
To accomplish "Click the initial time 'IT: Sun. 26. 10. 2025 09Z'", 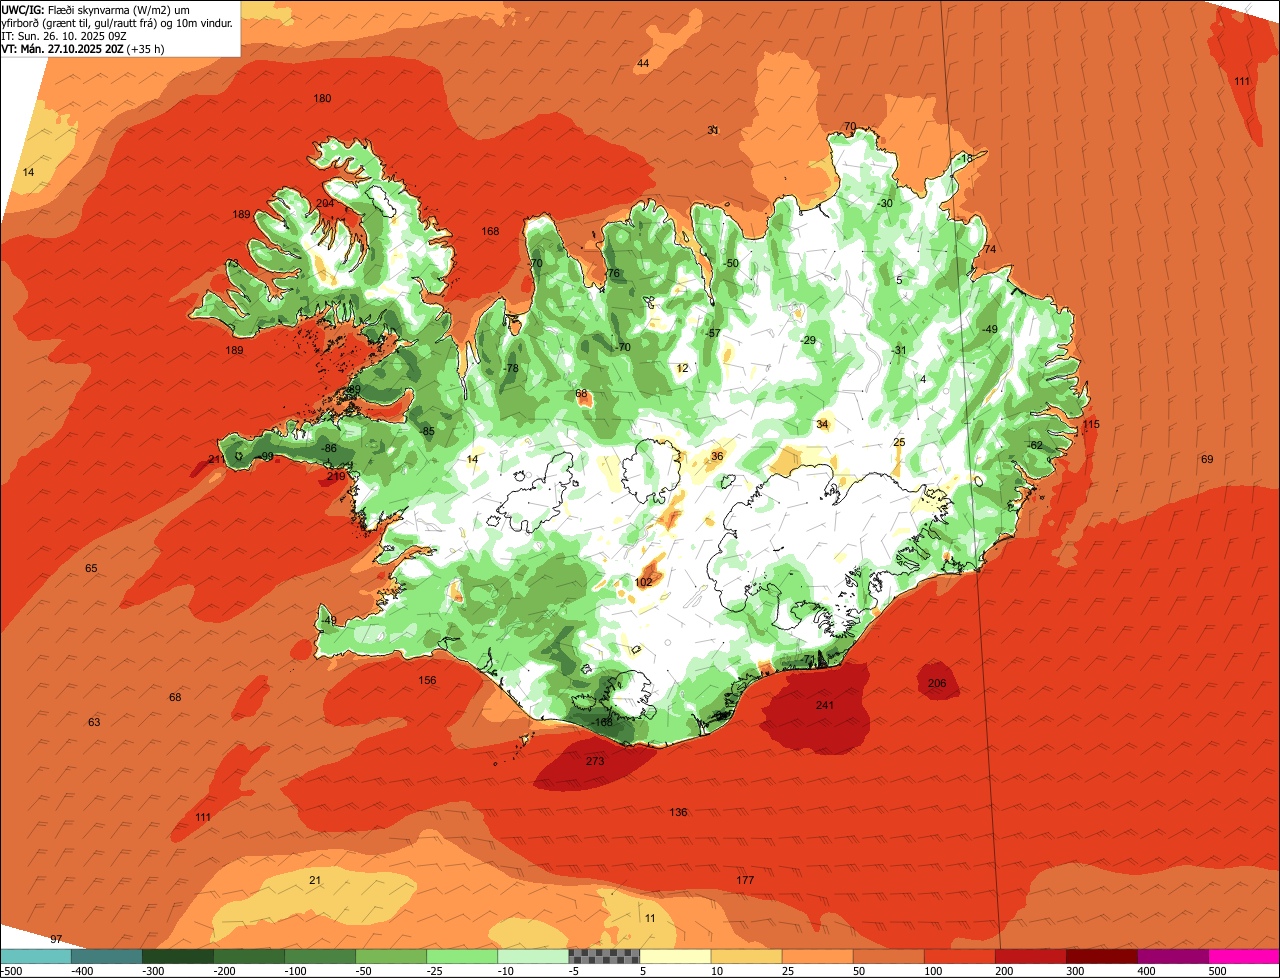I will tap(65, 35).
